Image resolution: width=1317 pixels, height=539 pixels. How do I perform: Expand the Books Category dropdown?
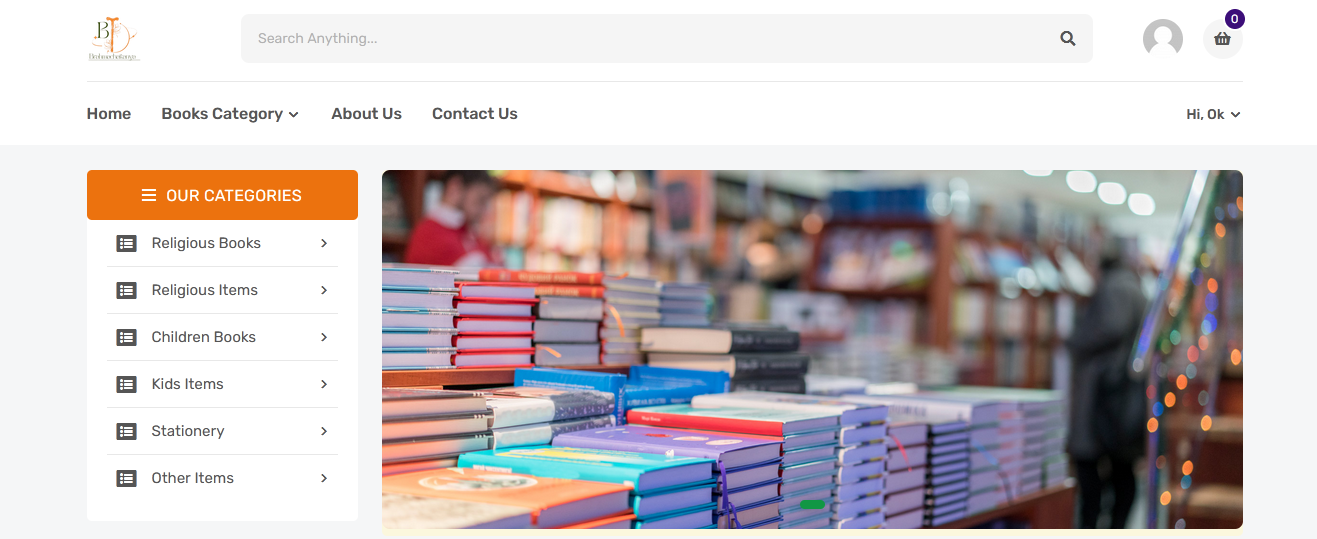coord(230,114)
